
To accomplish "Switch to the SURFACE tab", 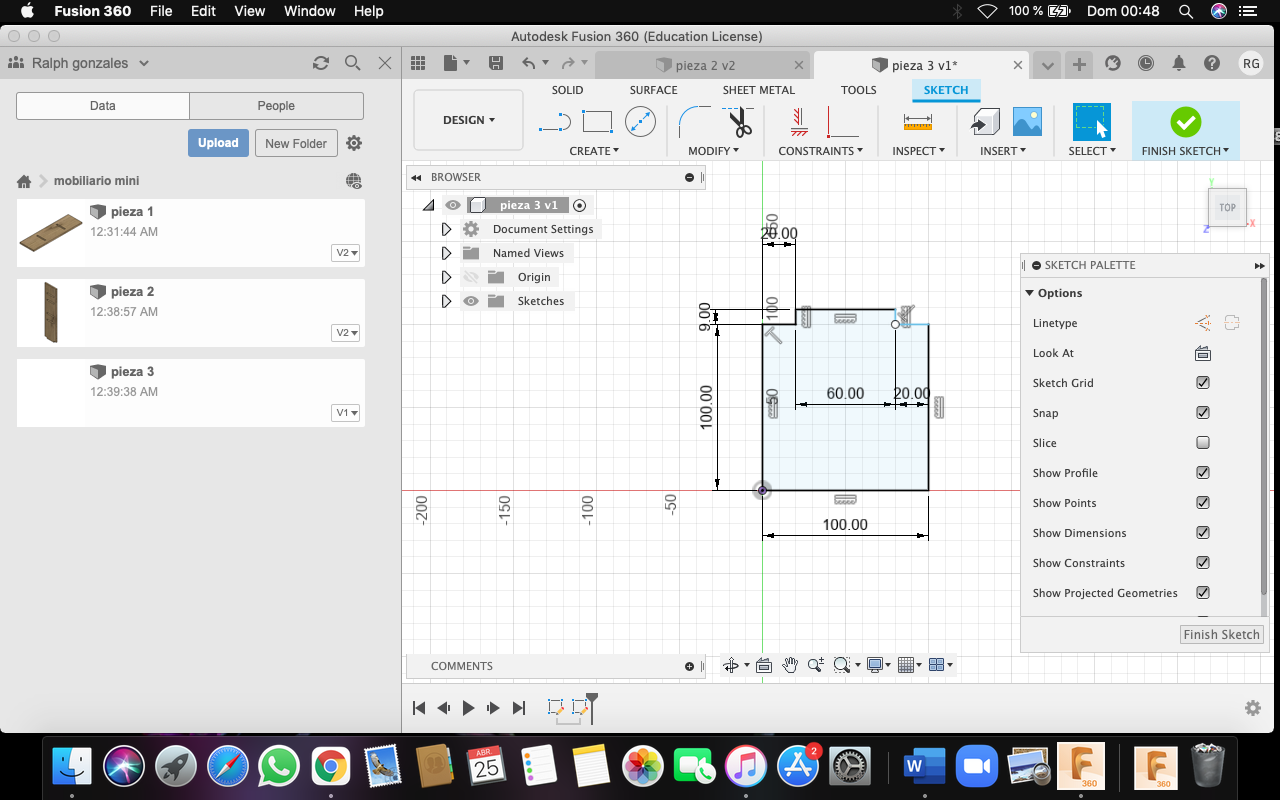I will (x=653, y=90).
